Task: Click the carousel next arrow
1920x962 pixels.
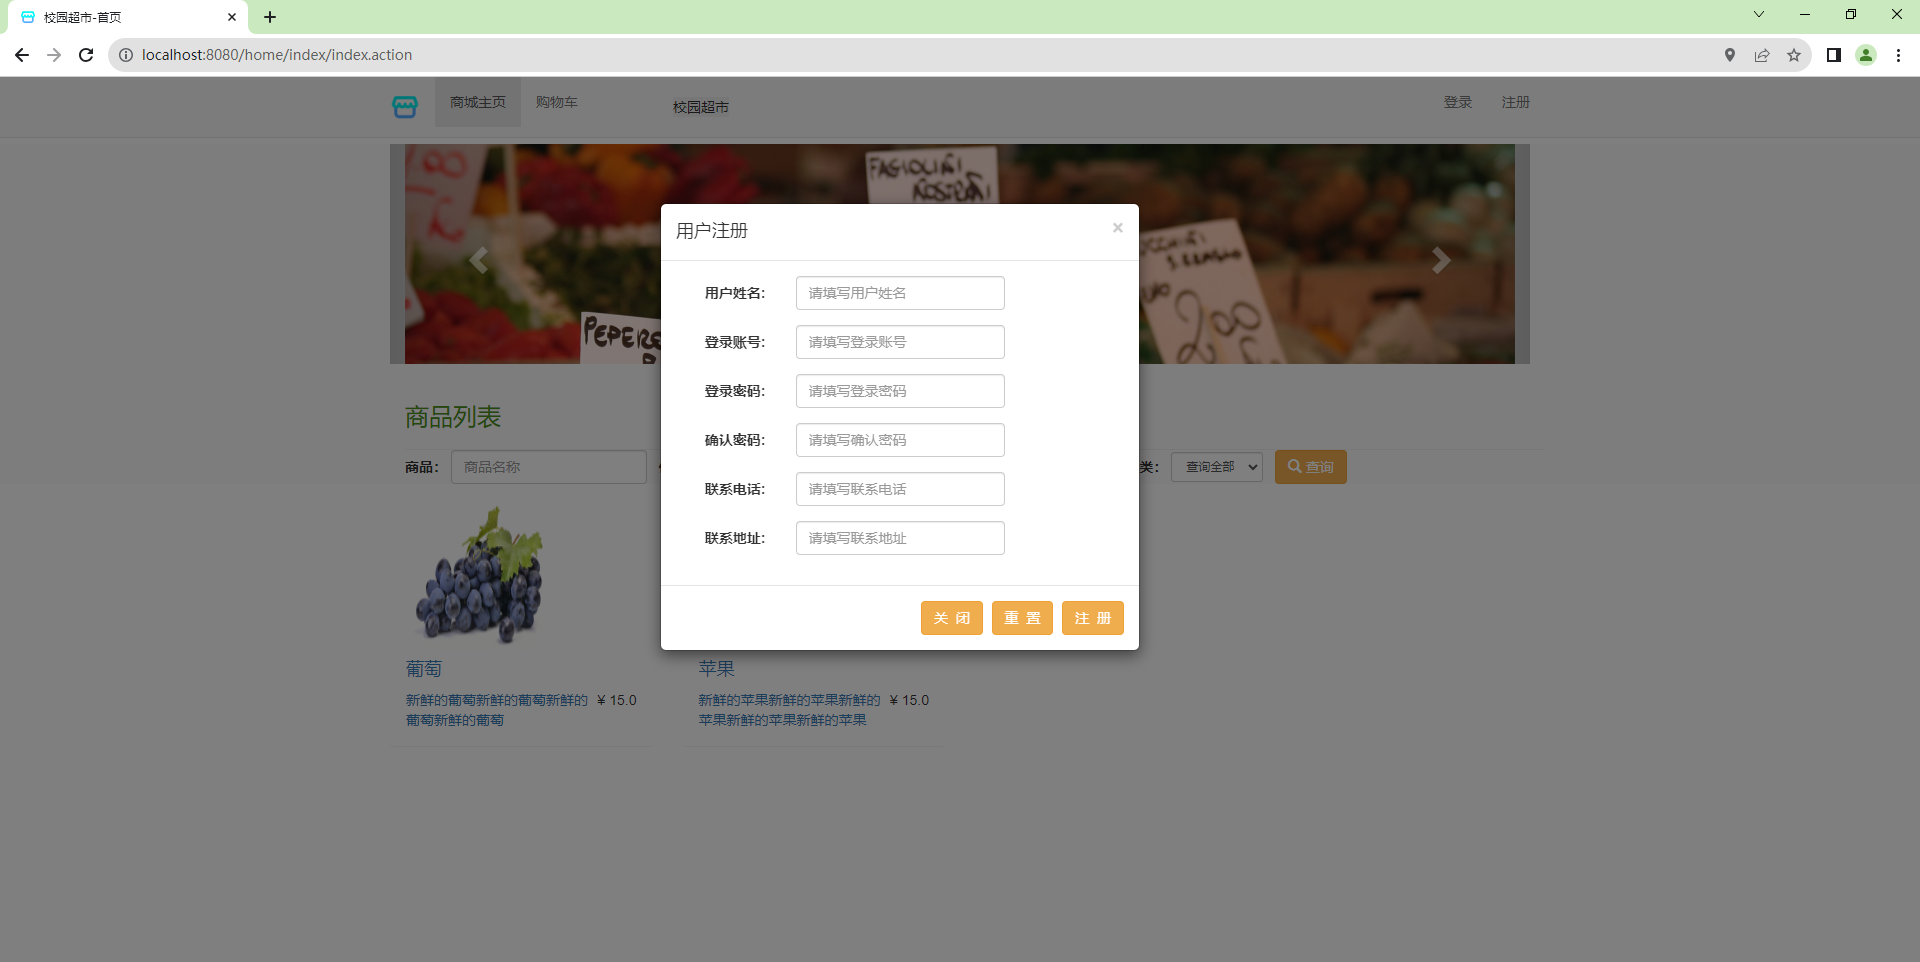Action: tap(1440, 260)
